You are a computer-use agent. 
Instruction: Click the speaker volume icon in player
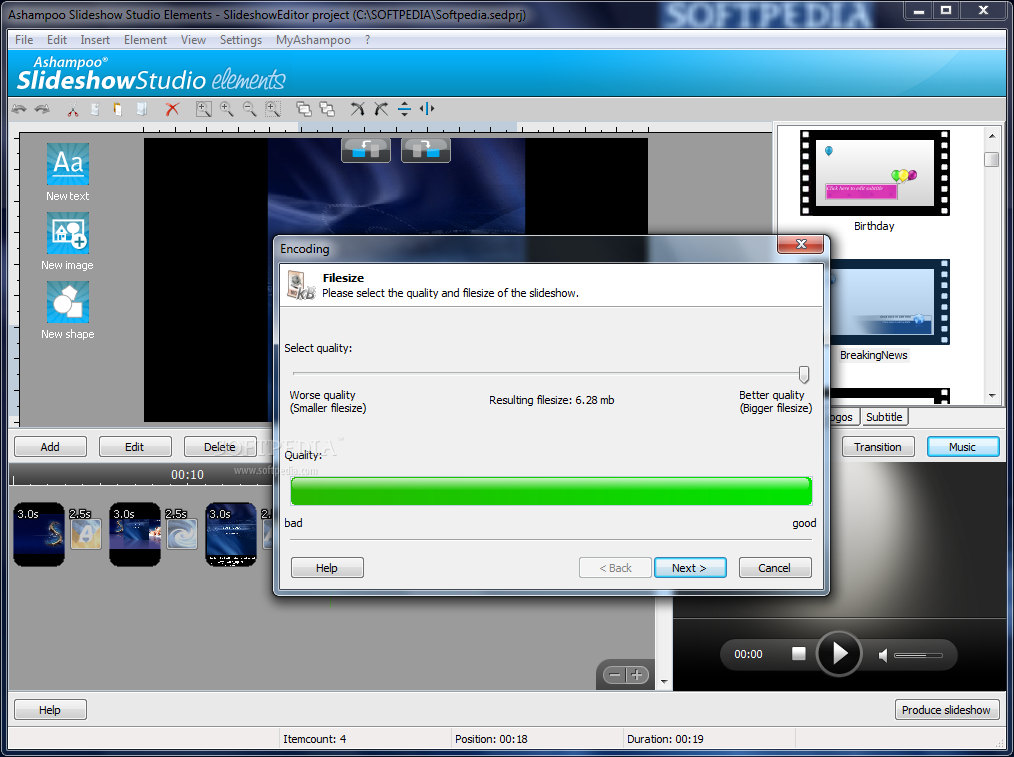tap(883, 656)
